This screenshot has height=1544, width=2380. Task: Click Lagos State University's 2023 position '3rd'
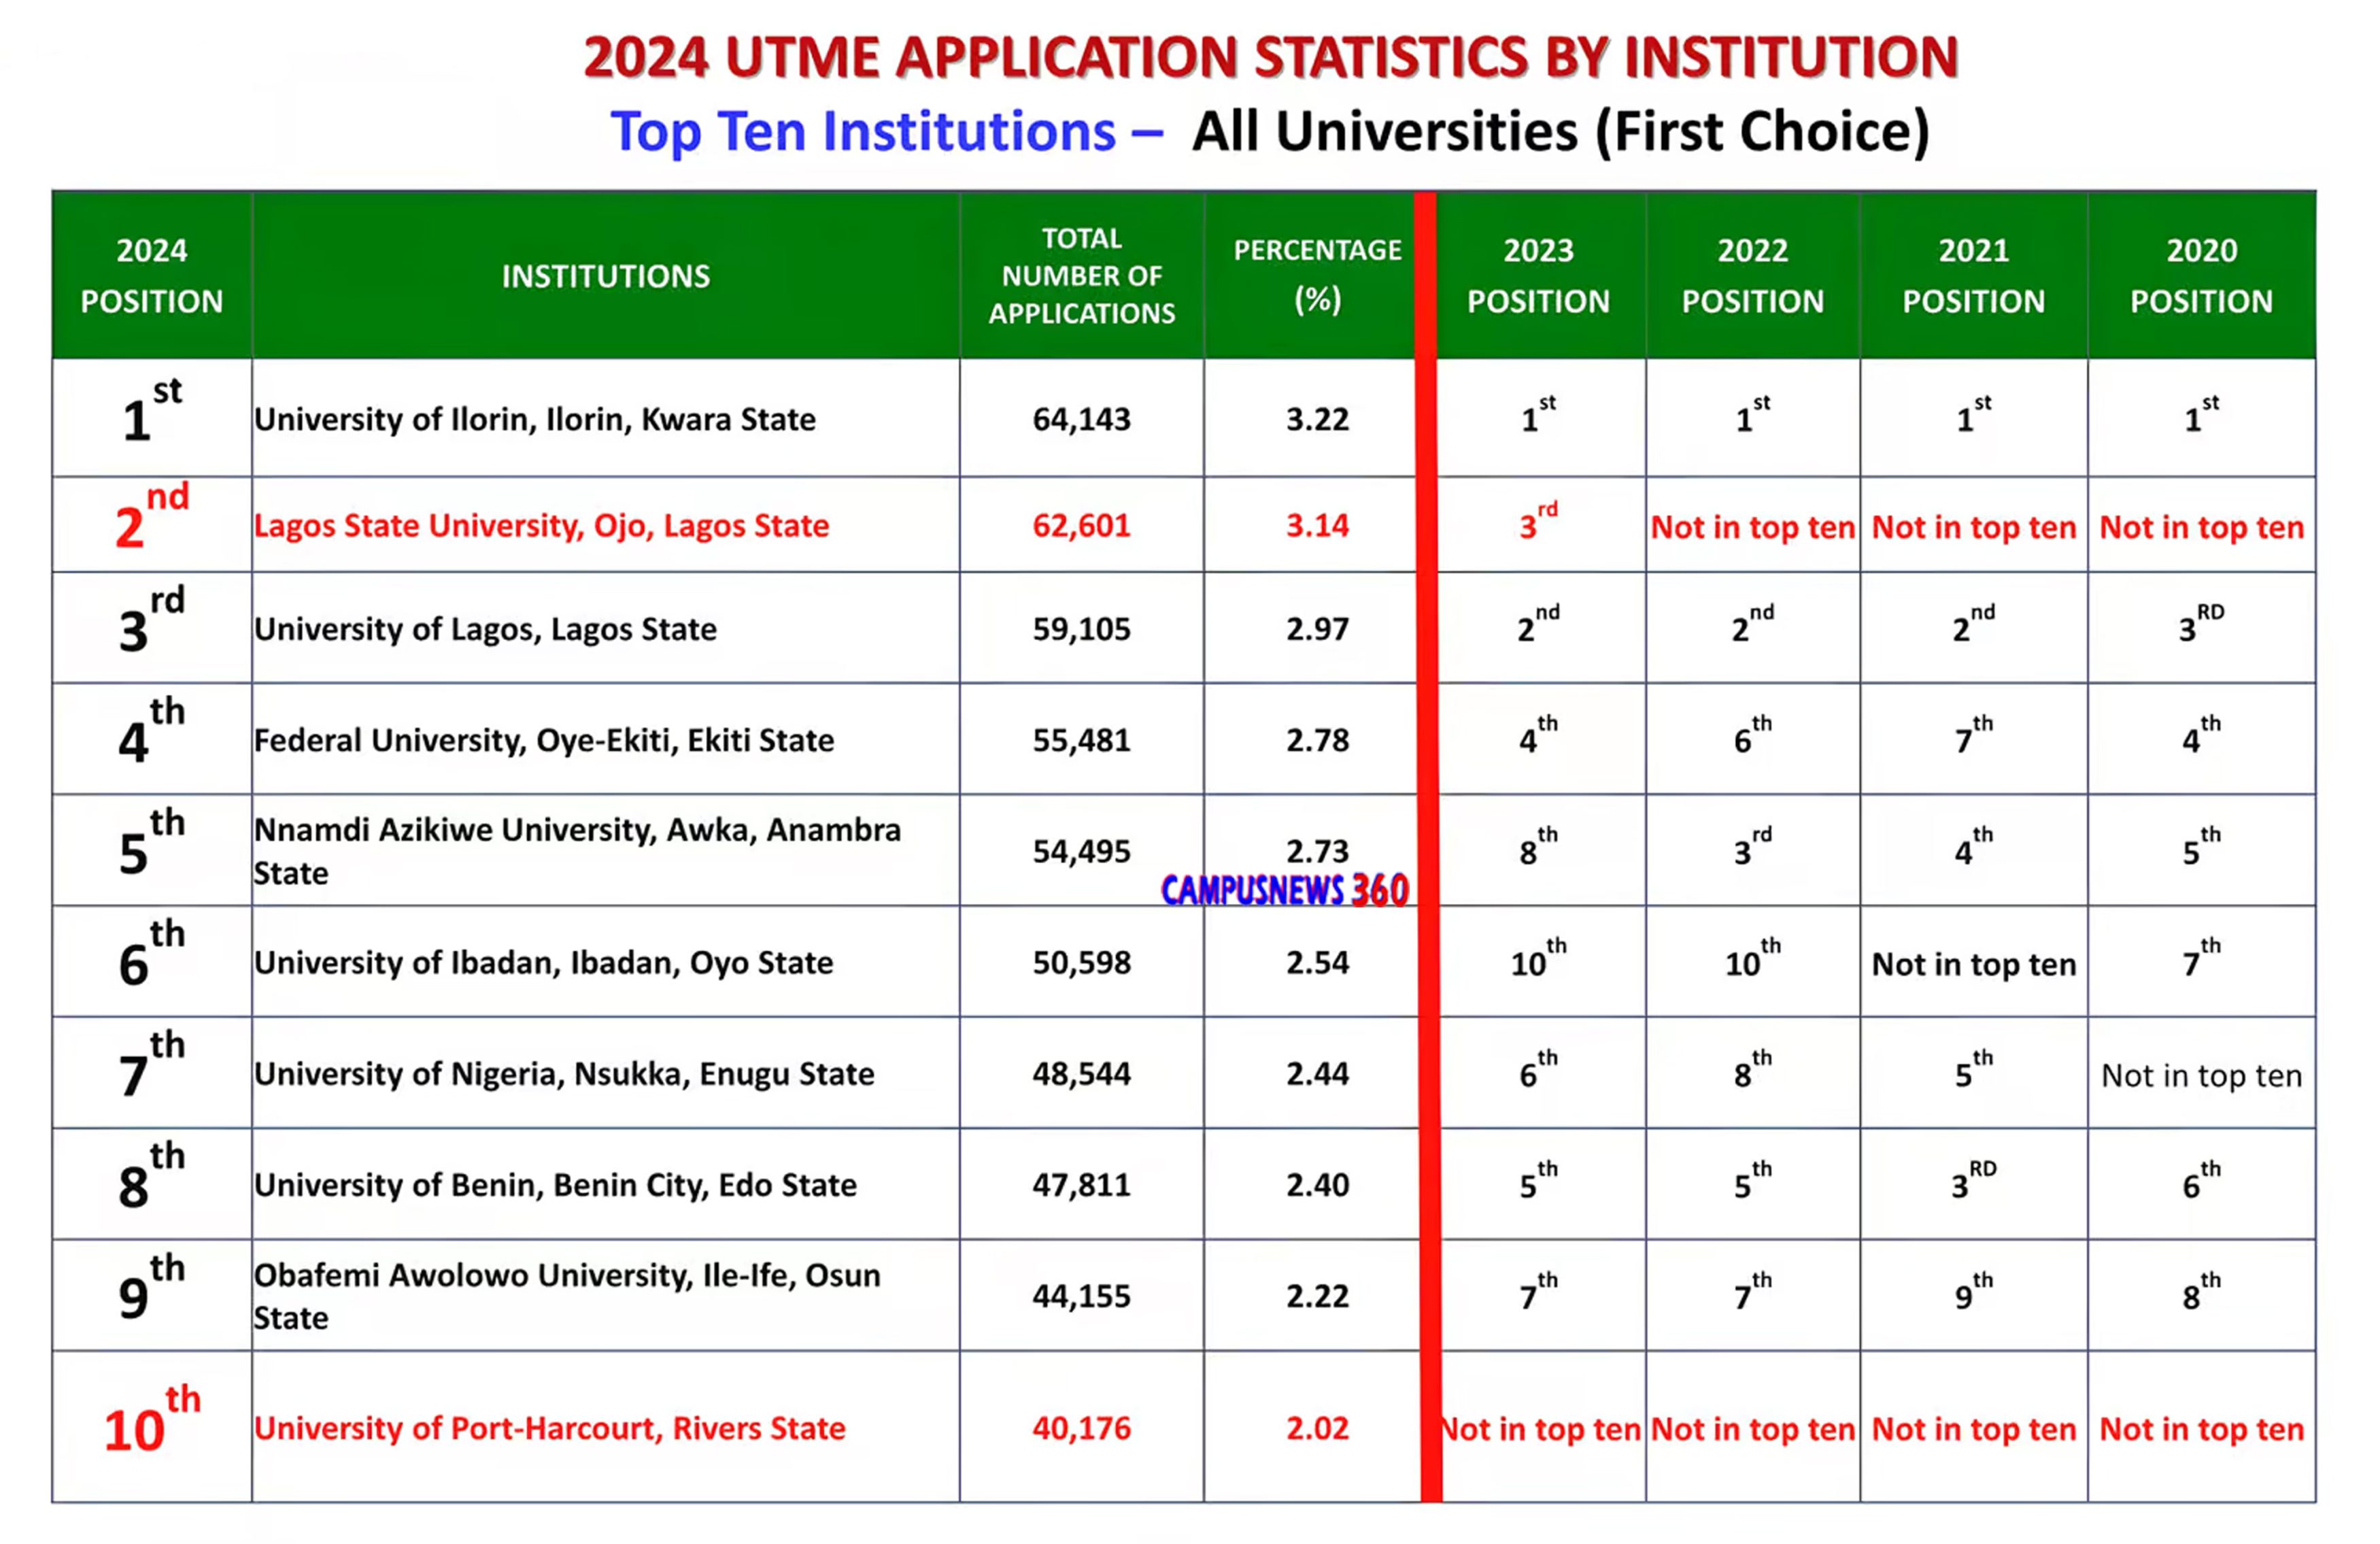pyautogui.click(x=1539, y=521)
